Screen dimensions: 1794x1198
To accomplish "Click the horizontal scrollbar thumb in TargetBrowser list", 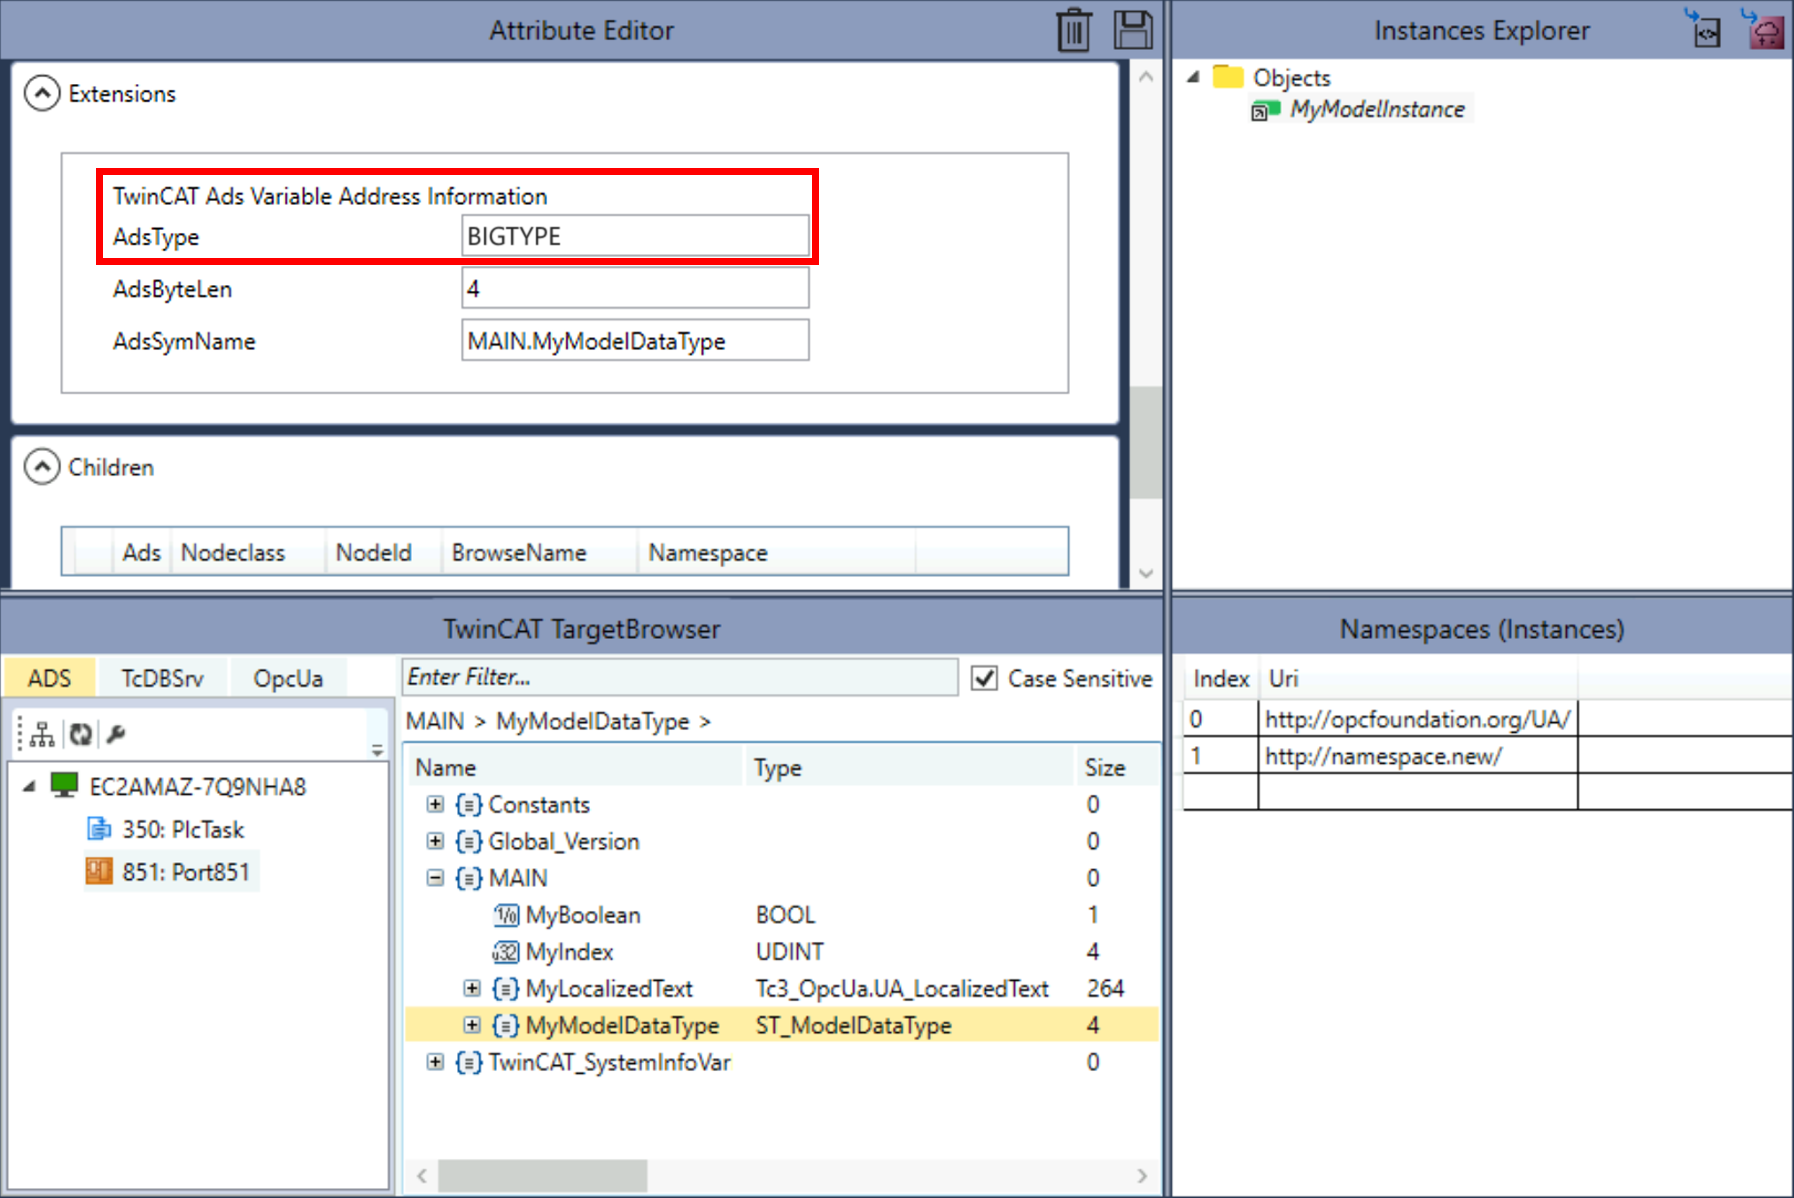I will tap(542, 1175).
